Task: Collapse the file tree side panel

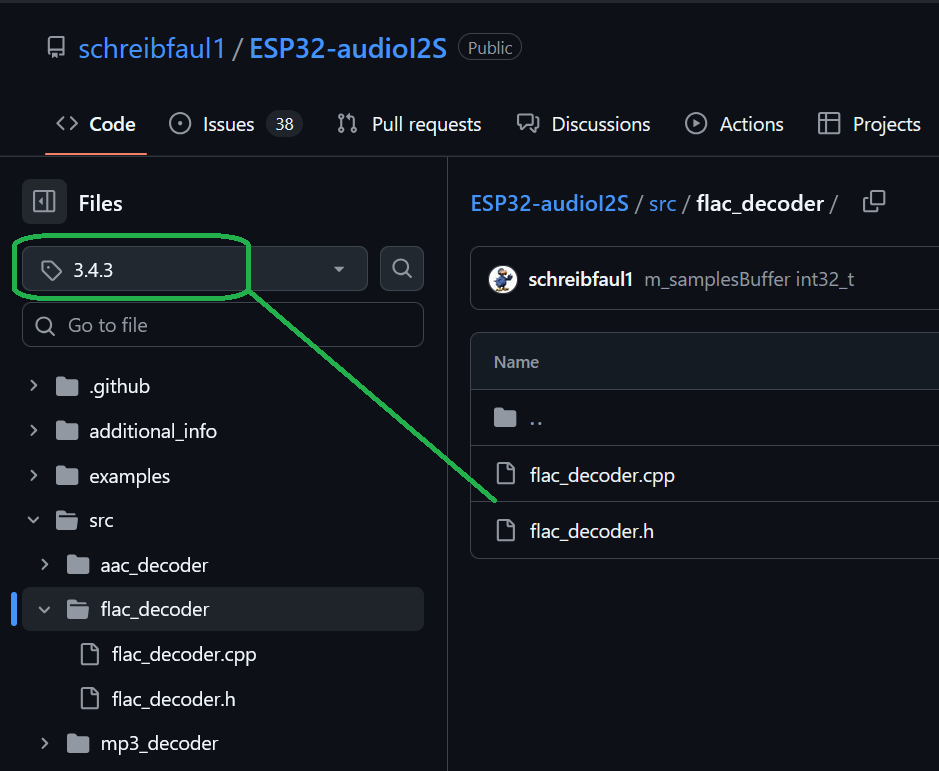Action: (x=44, y=202)
